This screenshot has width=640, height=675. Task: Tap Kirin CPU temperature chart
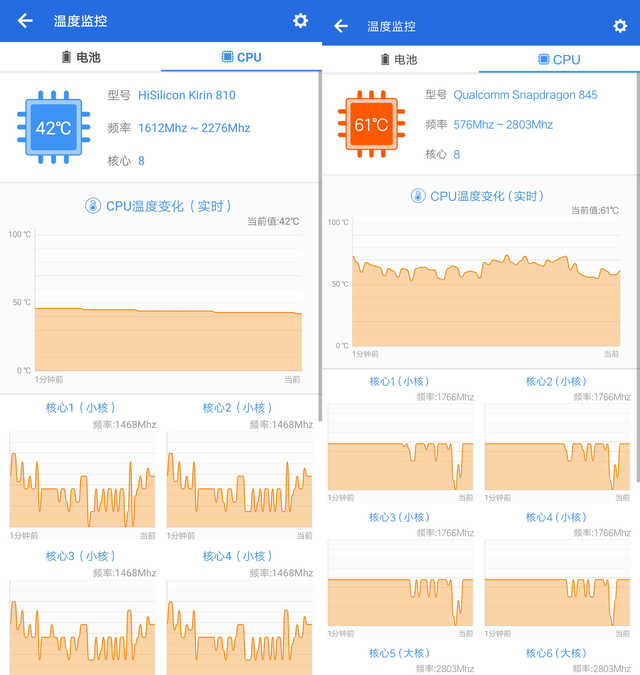[x=168, y=302]
